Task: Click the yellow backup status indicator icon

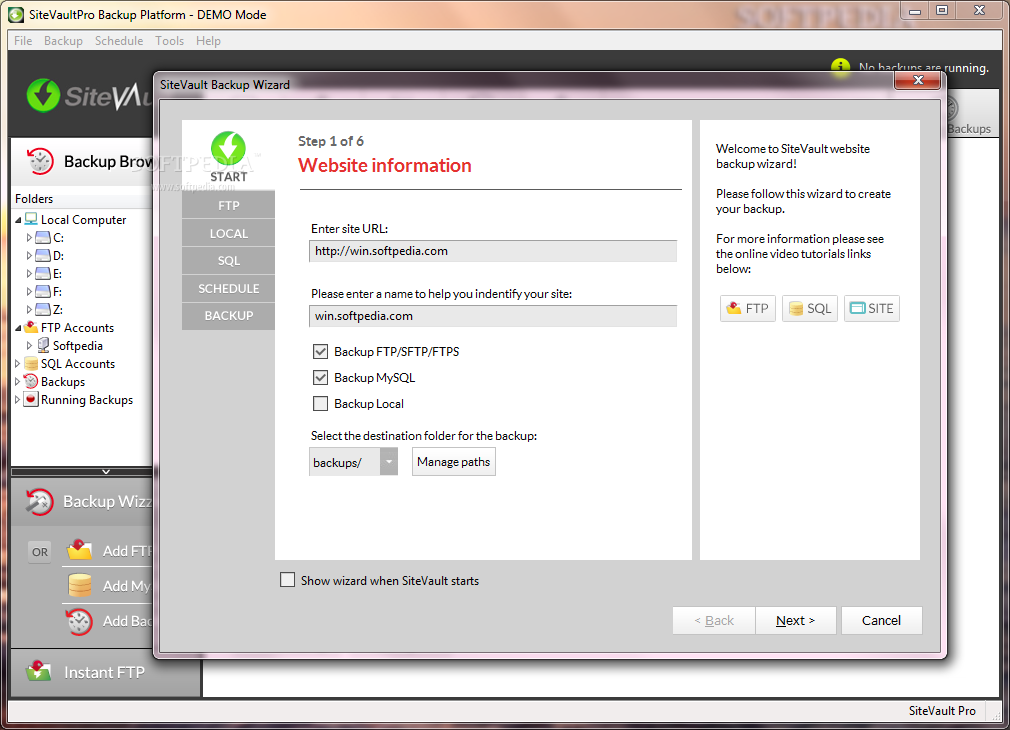Action: click(840, 66)
